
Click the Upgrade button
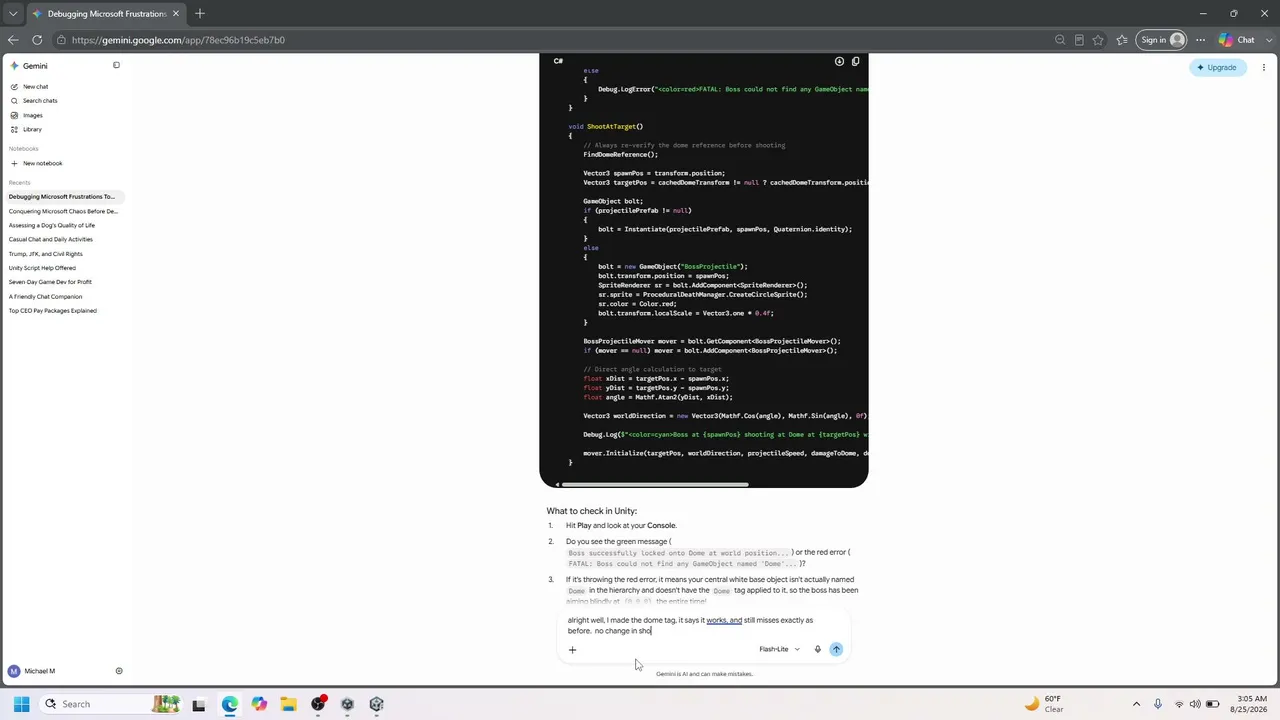tap(1216, 67)
